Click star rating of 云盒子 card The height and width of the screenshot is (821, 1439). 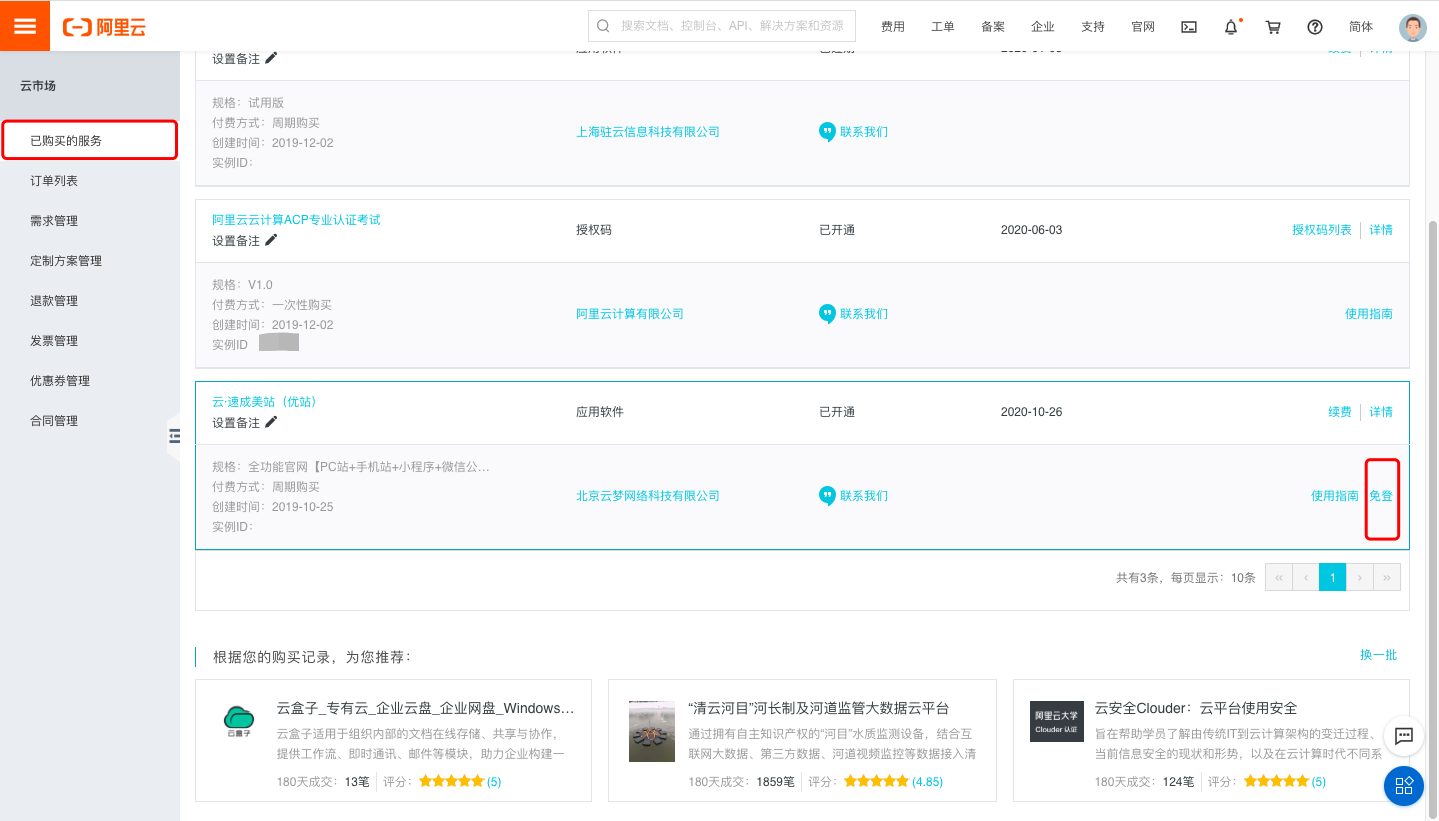click(451, 781)
